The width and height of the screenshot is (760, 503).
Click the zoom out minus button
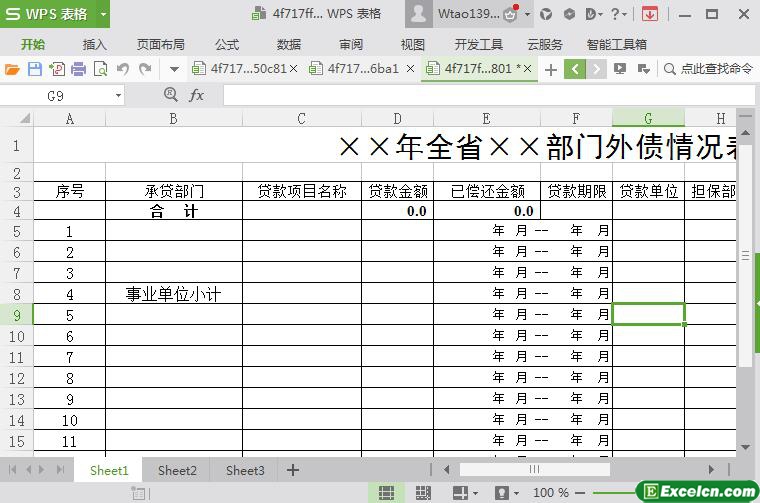pyautogui.click(x=580, y=493)
